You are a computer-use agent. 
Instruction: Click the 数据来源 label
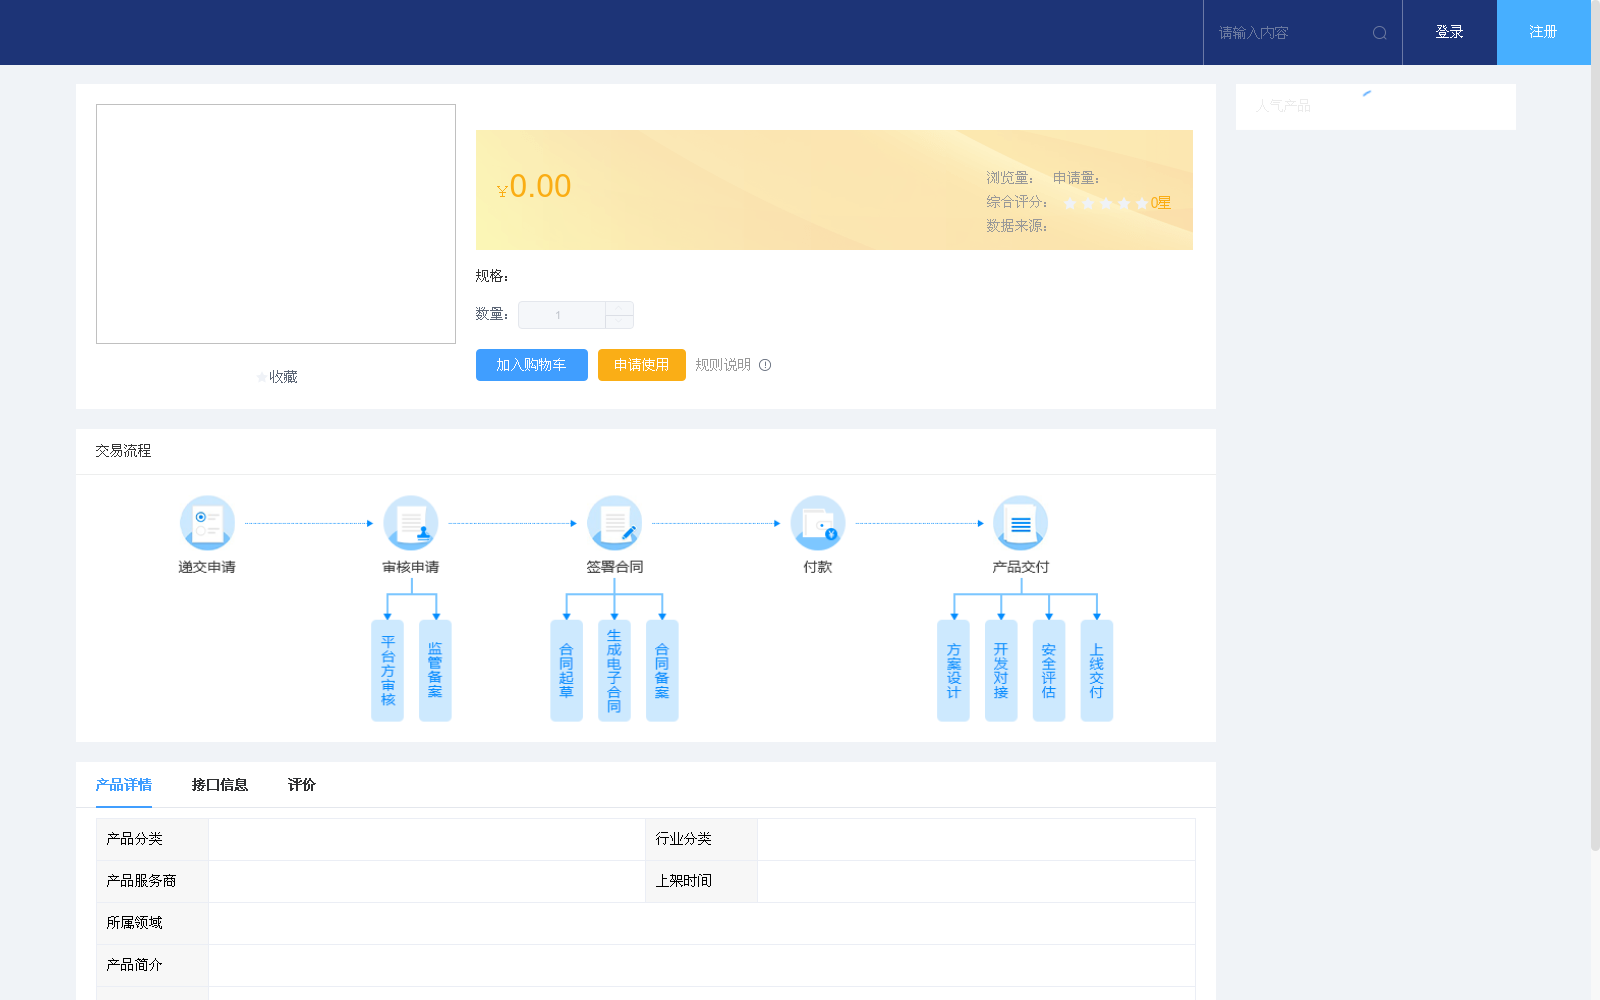point(1017,226)
